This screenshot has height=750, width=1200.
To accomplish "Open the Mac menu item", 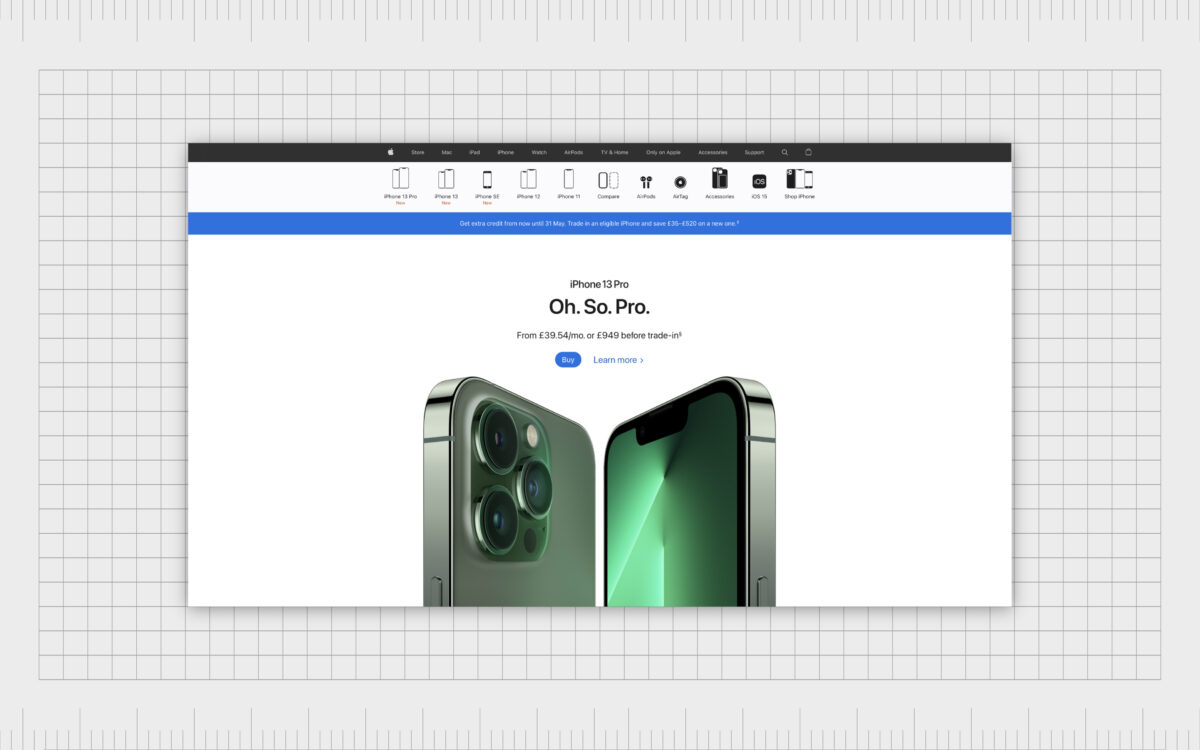I will tap(447, 152).
